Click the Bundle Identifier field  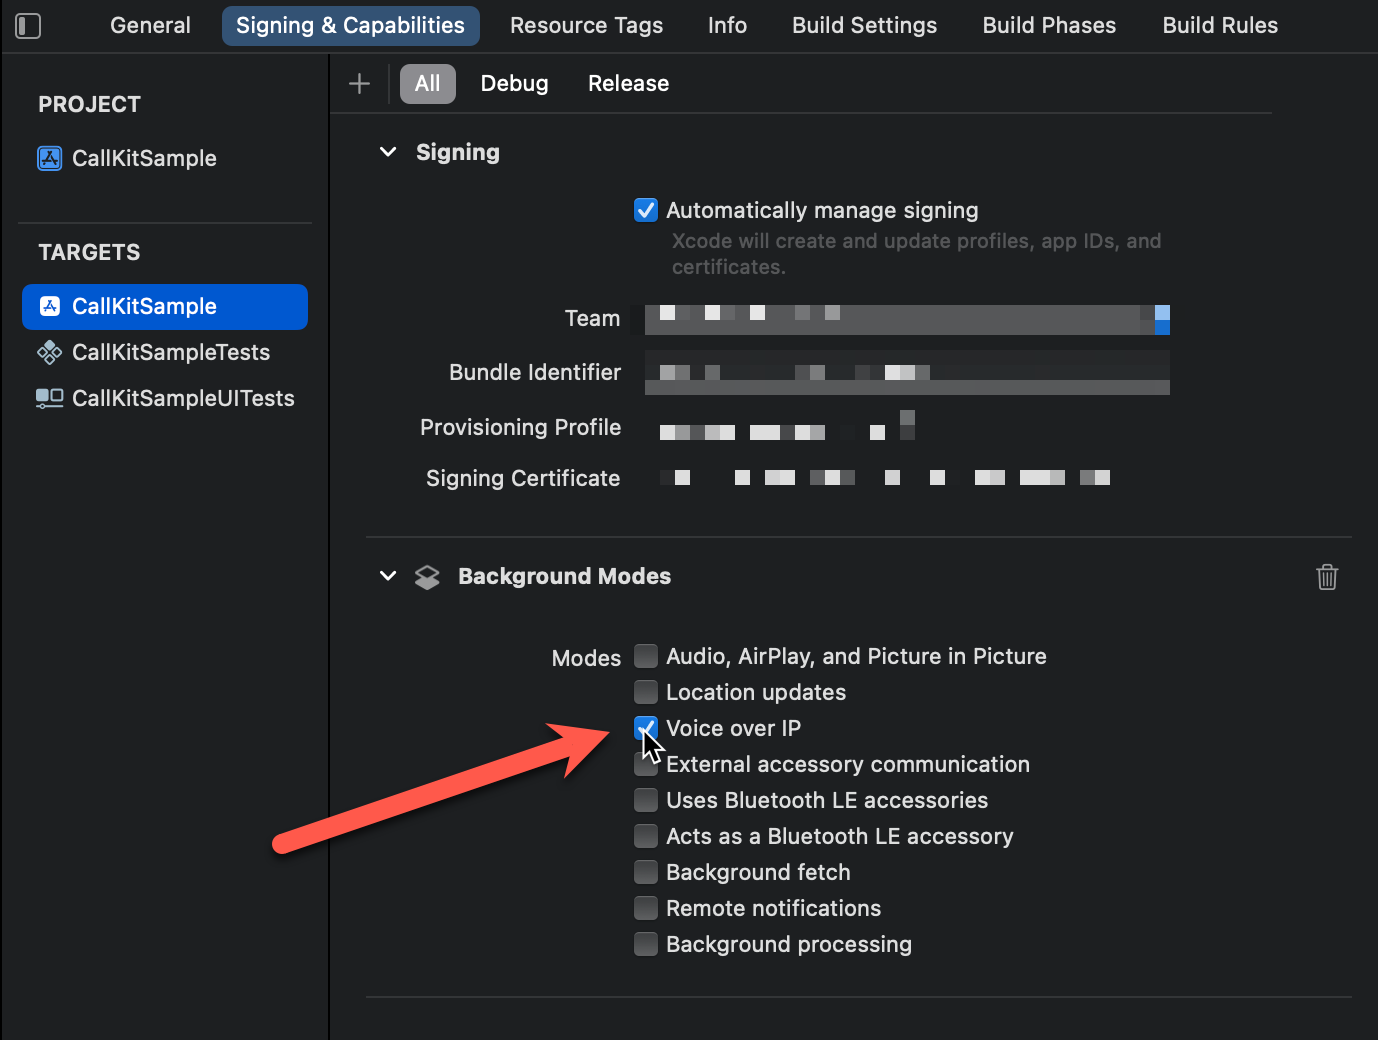click(907, 372)
